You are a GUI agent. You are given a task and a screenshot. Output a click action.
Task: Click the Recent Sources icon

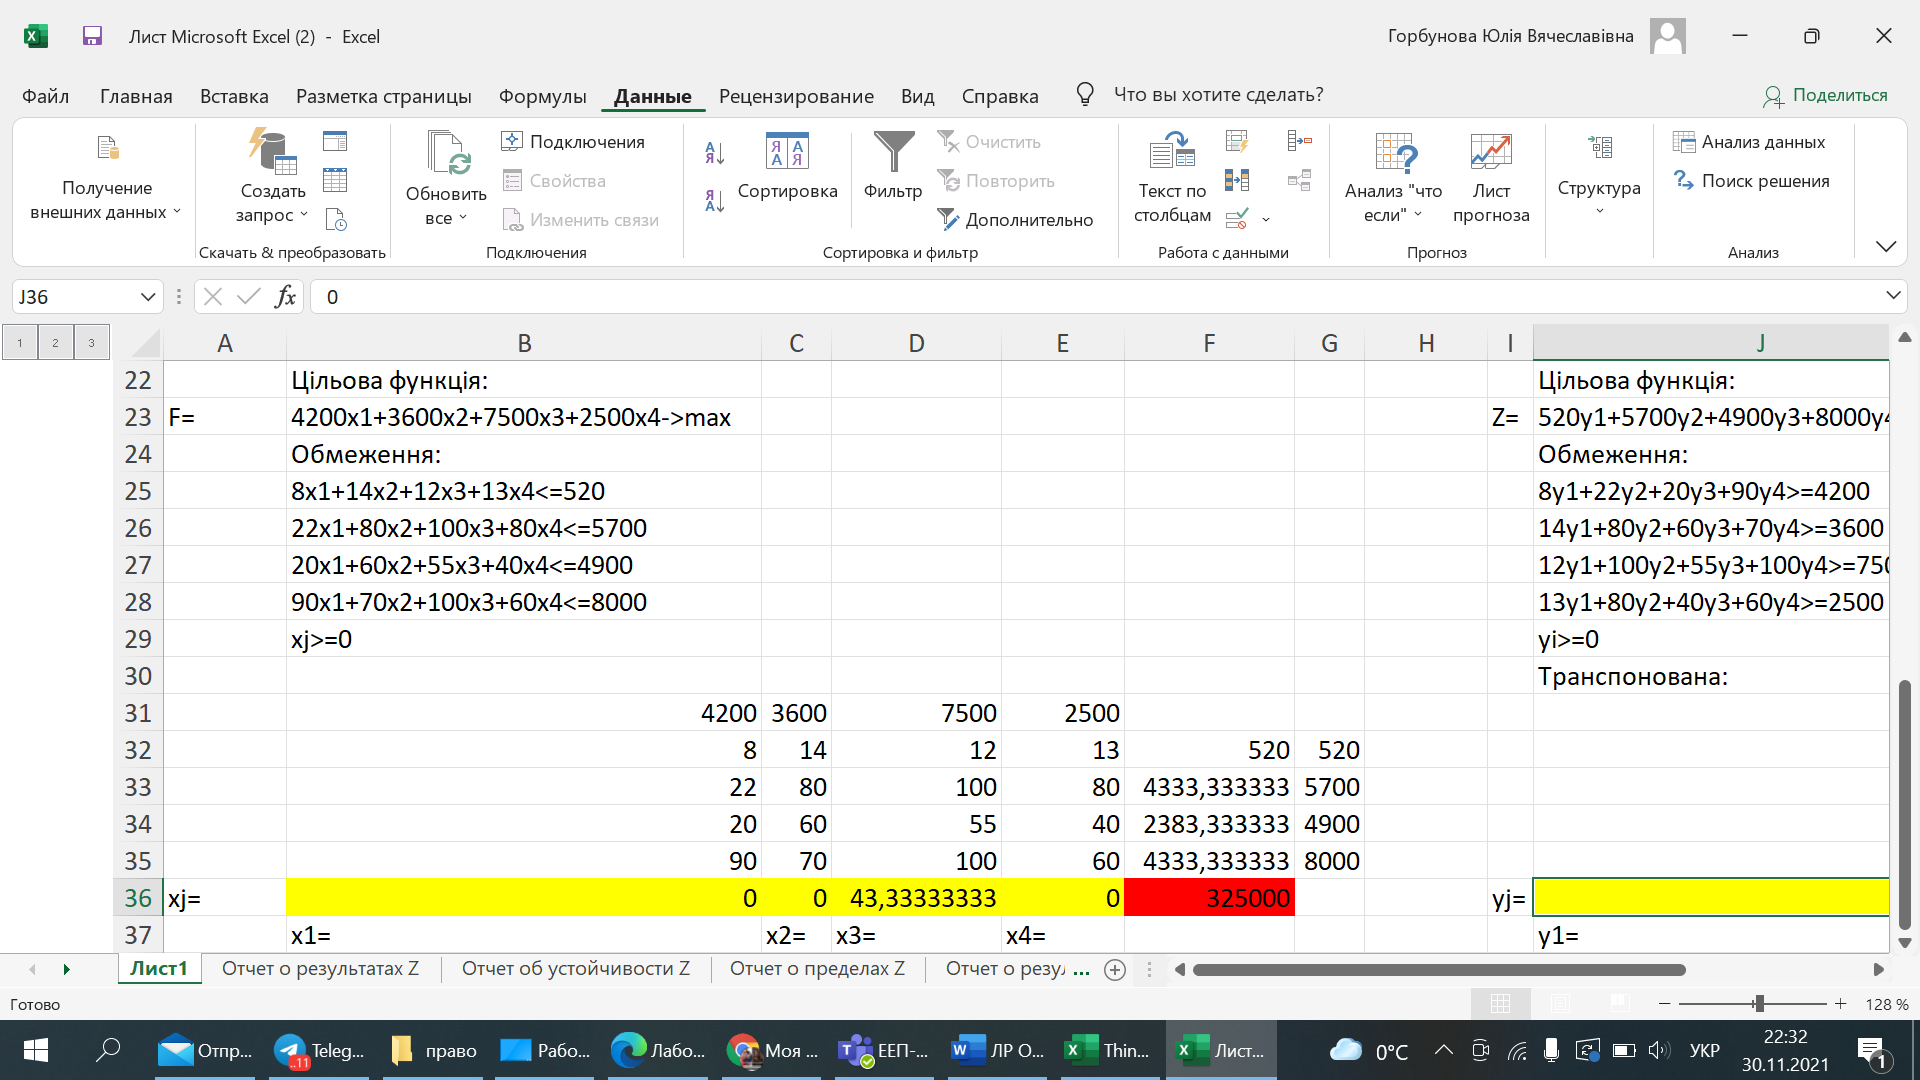(335, 219)
